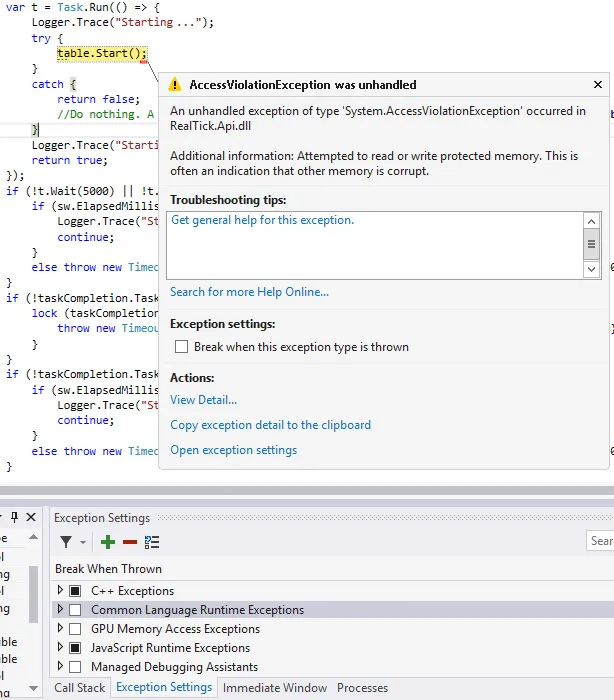614x700 pixels.
Task: Check Common Language Runtime Exceptions checkbox
Action: pos(75,610)
